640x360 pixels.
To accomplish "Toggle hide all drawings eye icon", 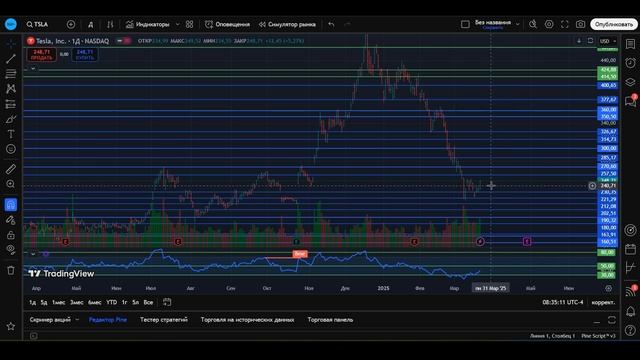I will (x=11, y=249).
